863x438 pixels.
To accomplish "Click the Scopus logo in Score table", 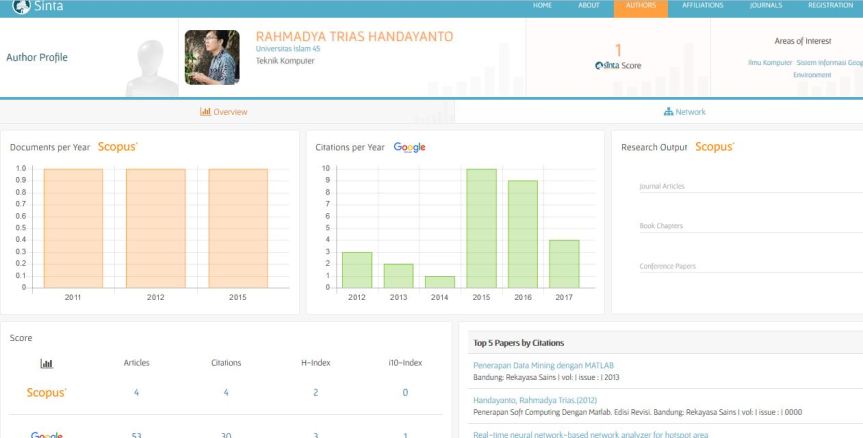I will pyautogui.click(x=46, y=392).
